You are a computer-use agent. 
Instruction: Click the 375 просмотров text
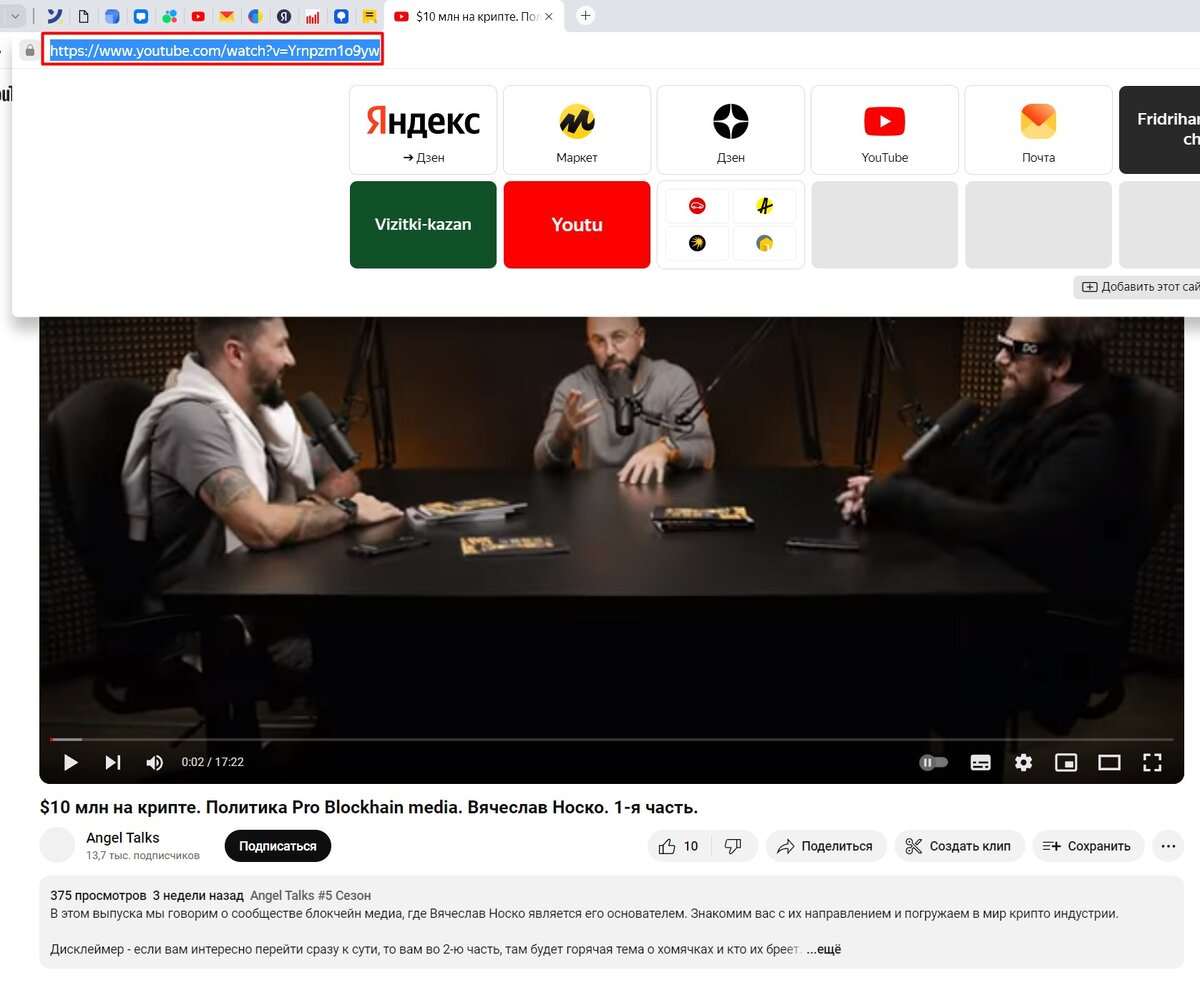(98, 896)
